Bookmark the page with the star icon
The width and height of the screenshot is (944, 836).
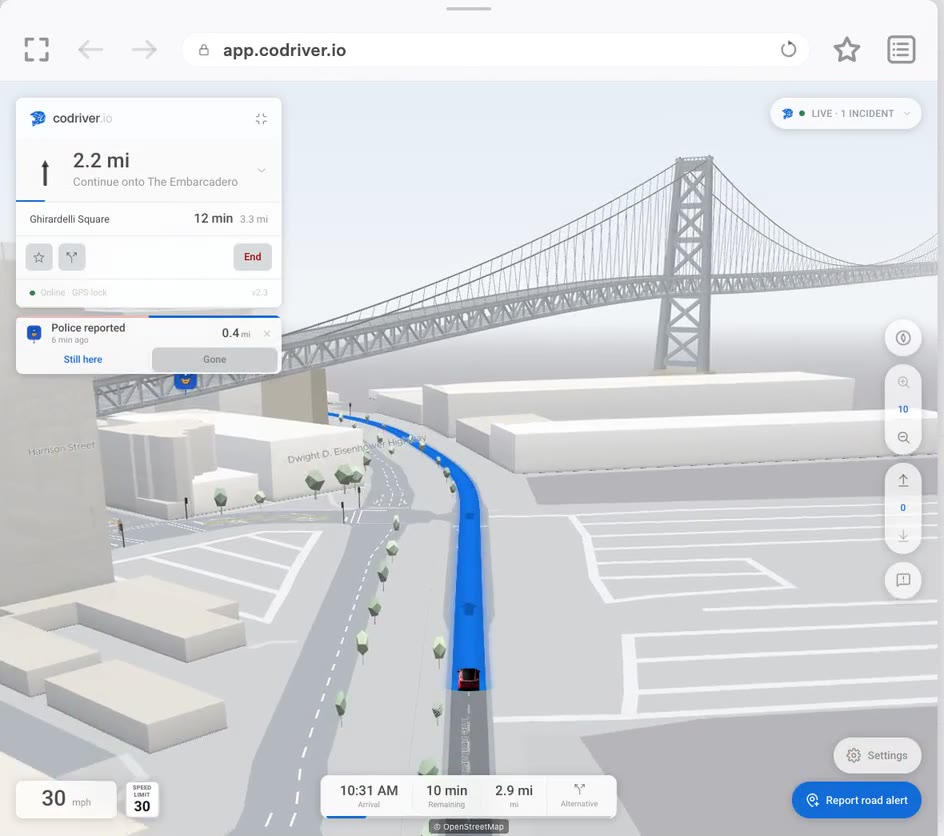(846, 49)
